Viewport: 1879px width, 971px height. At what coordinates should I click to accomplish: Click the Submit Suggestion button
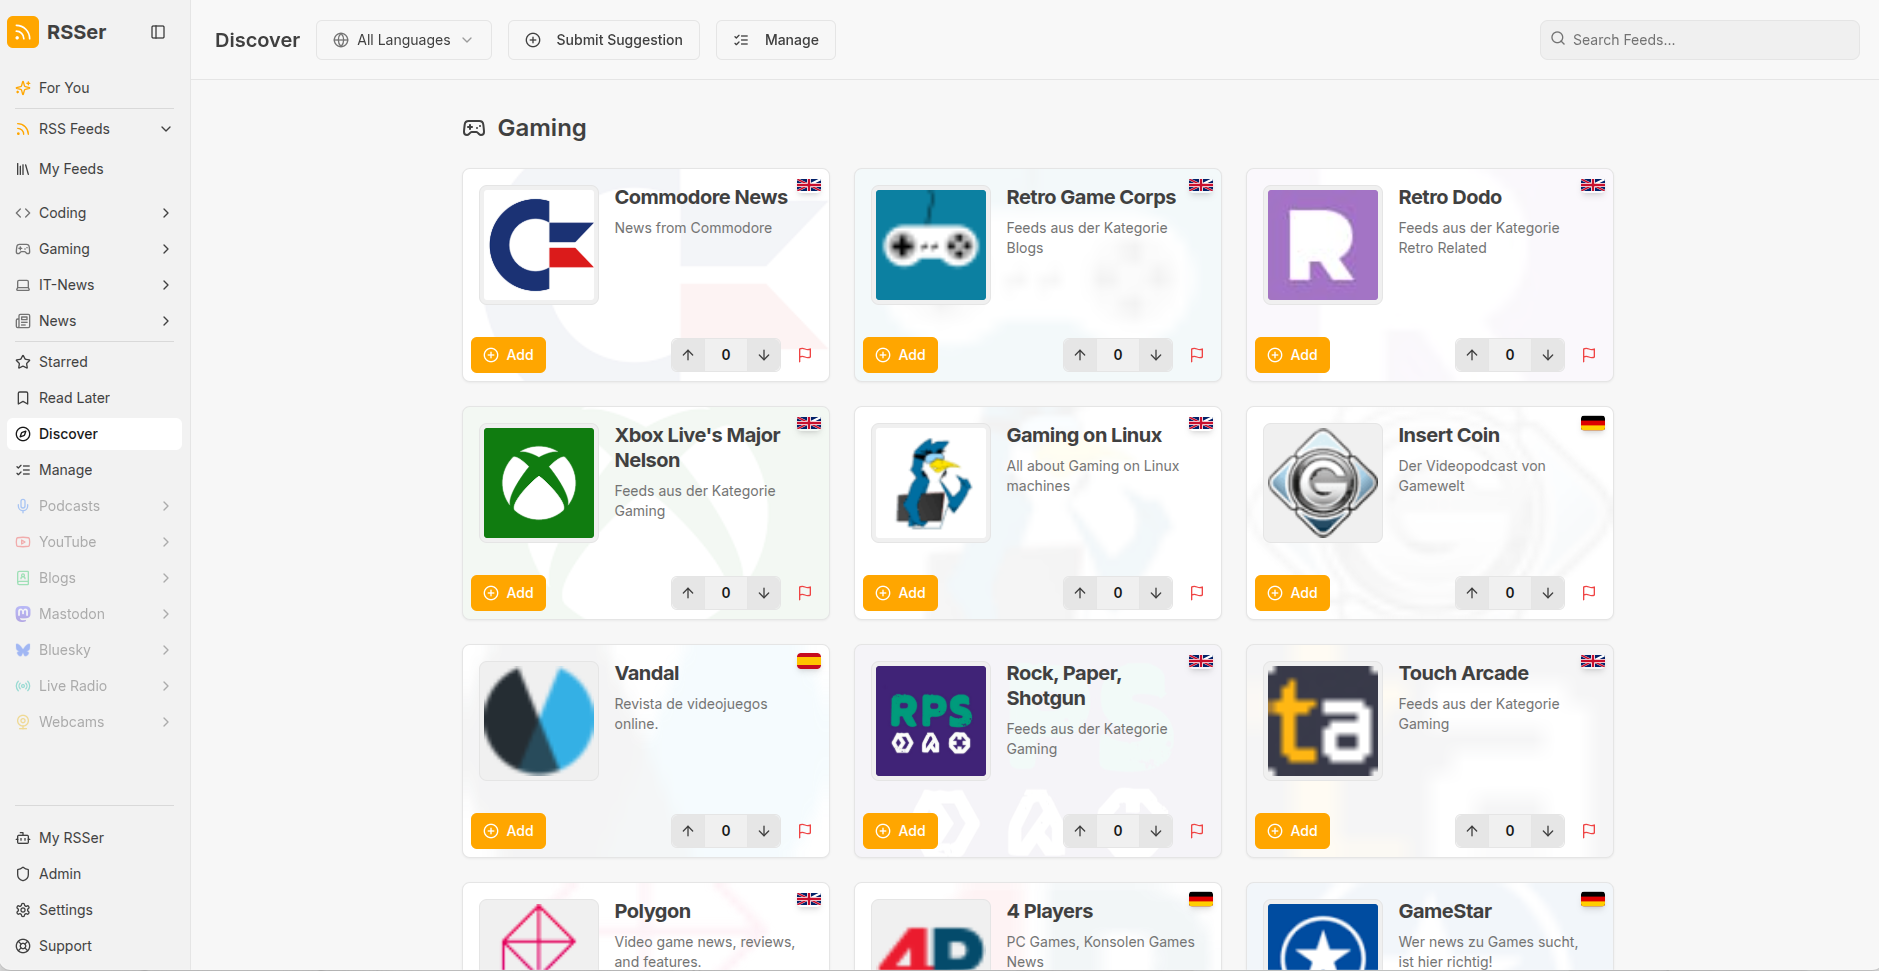(x=604, y=40)
